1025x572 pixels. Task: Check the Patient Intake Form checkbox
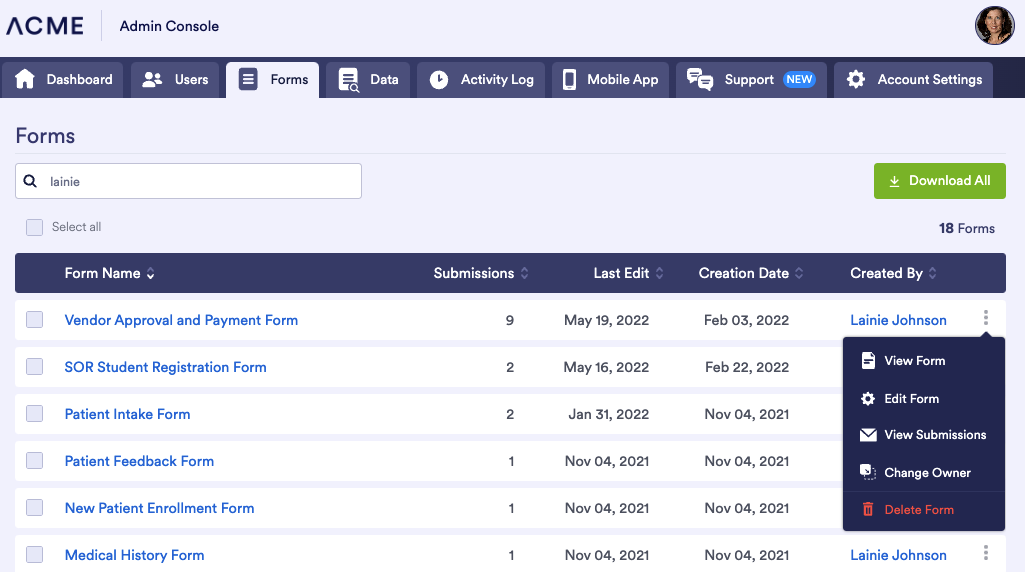point(35,414)
